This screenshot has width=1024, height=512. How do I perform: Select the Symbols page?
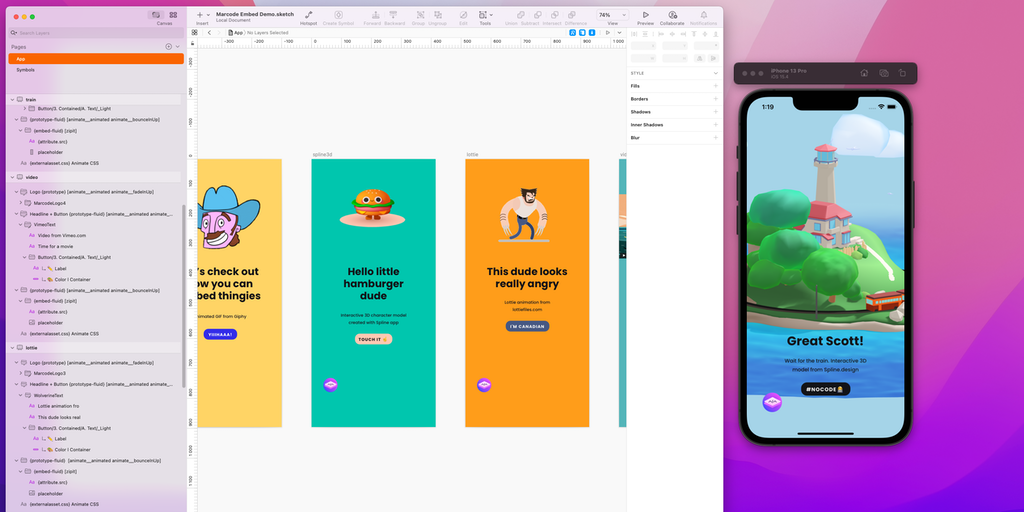point(25,70)
